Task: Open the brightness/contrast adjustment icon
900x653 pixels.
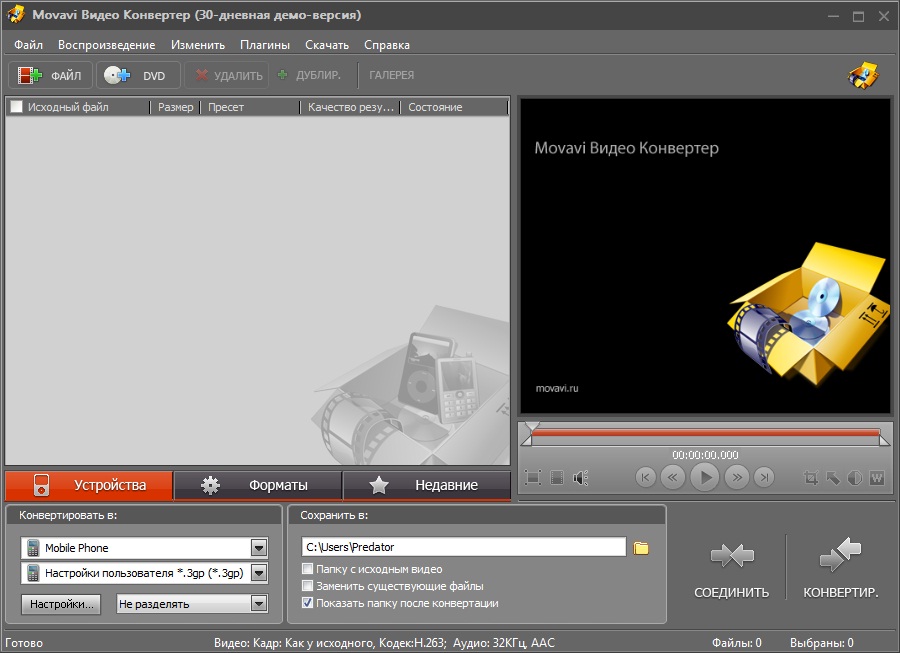Action: pyautogui.click(x=856, y=477)
